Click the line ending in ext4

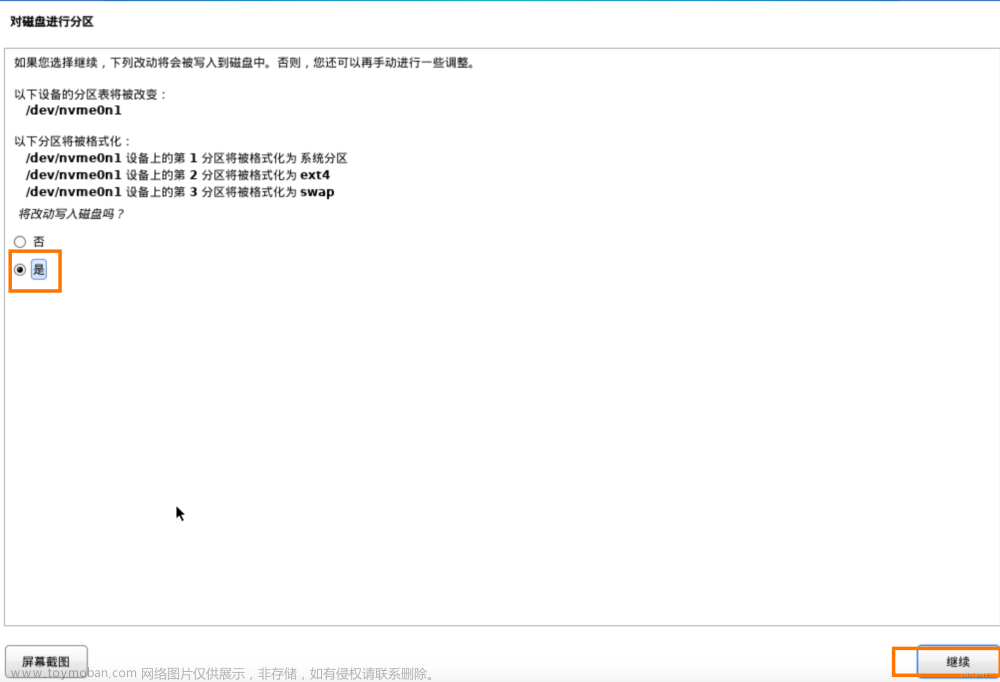pyautogui.click(x=178, y=175)
